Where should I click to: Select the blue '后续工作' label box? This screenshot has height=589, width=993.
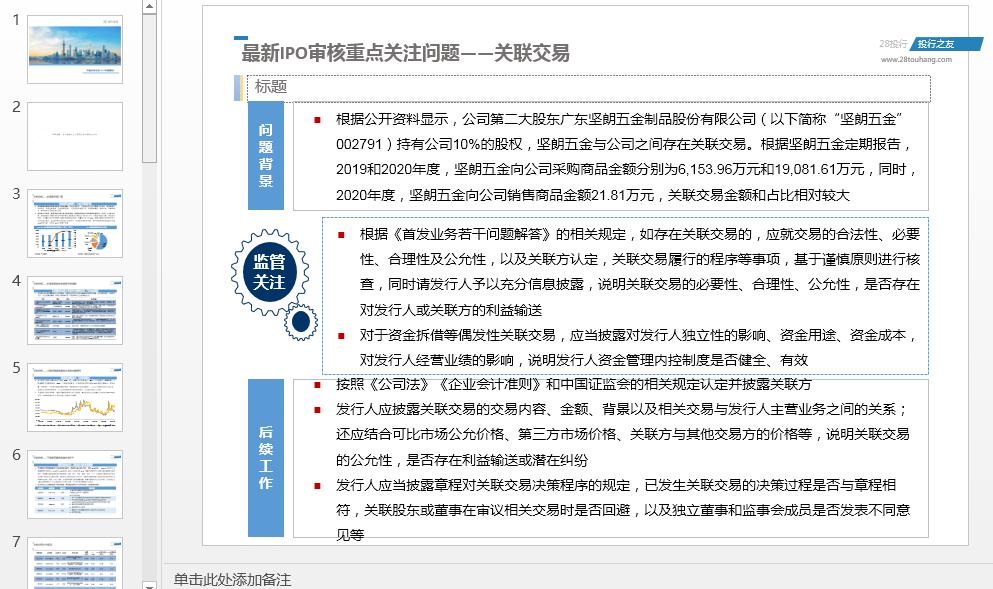[265, 457]
